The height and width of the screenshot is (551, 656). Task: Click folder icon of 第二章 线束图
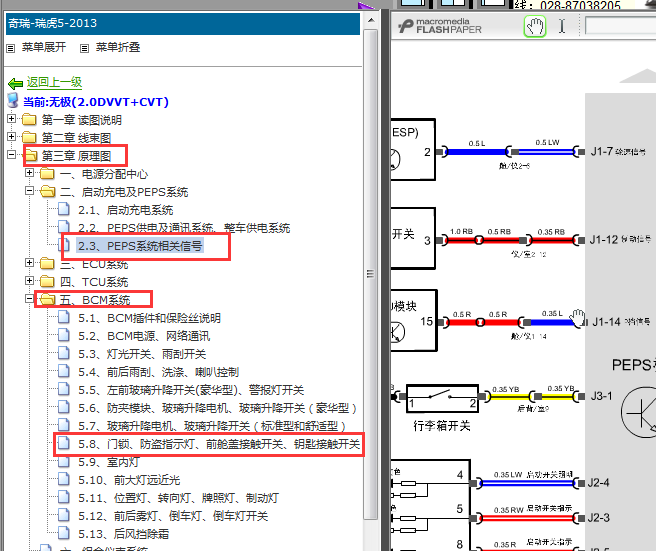[x=29, y=137]
